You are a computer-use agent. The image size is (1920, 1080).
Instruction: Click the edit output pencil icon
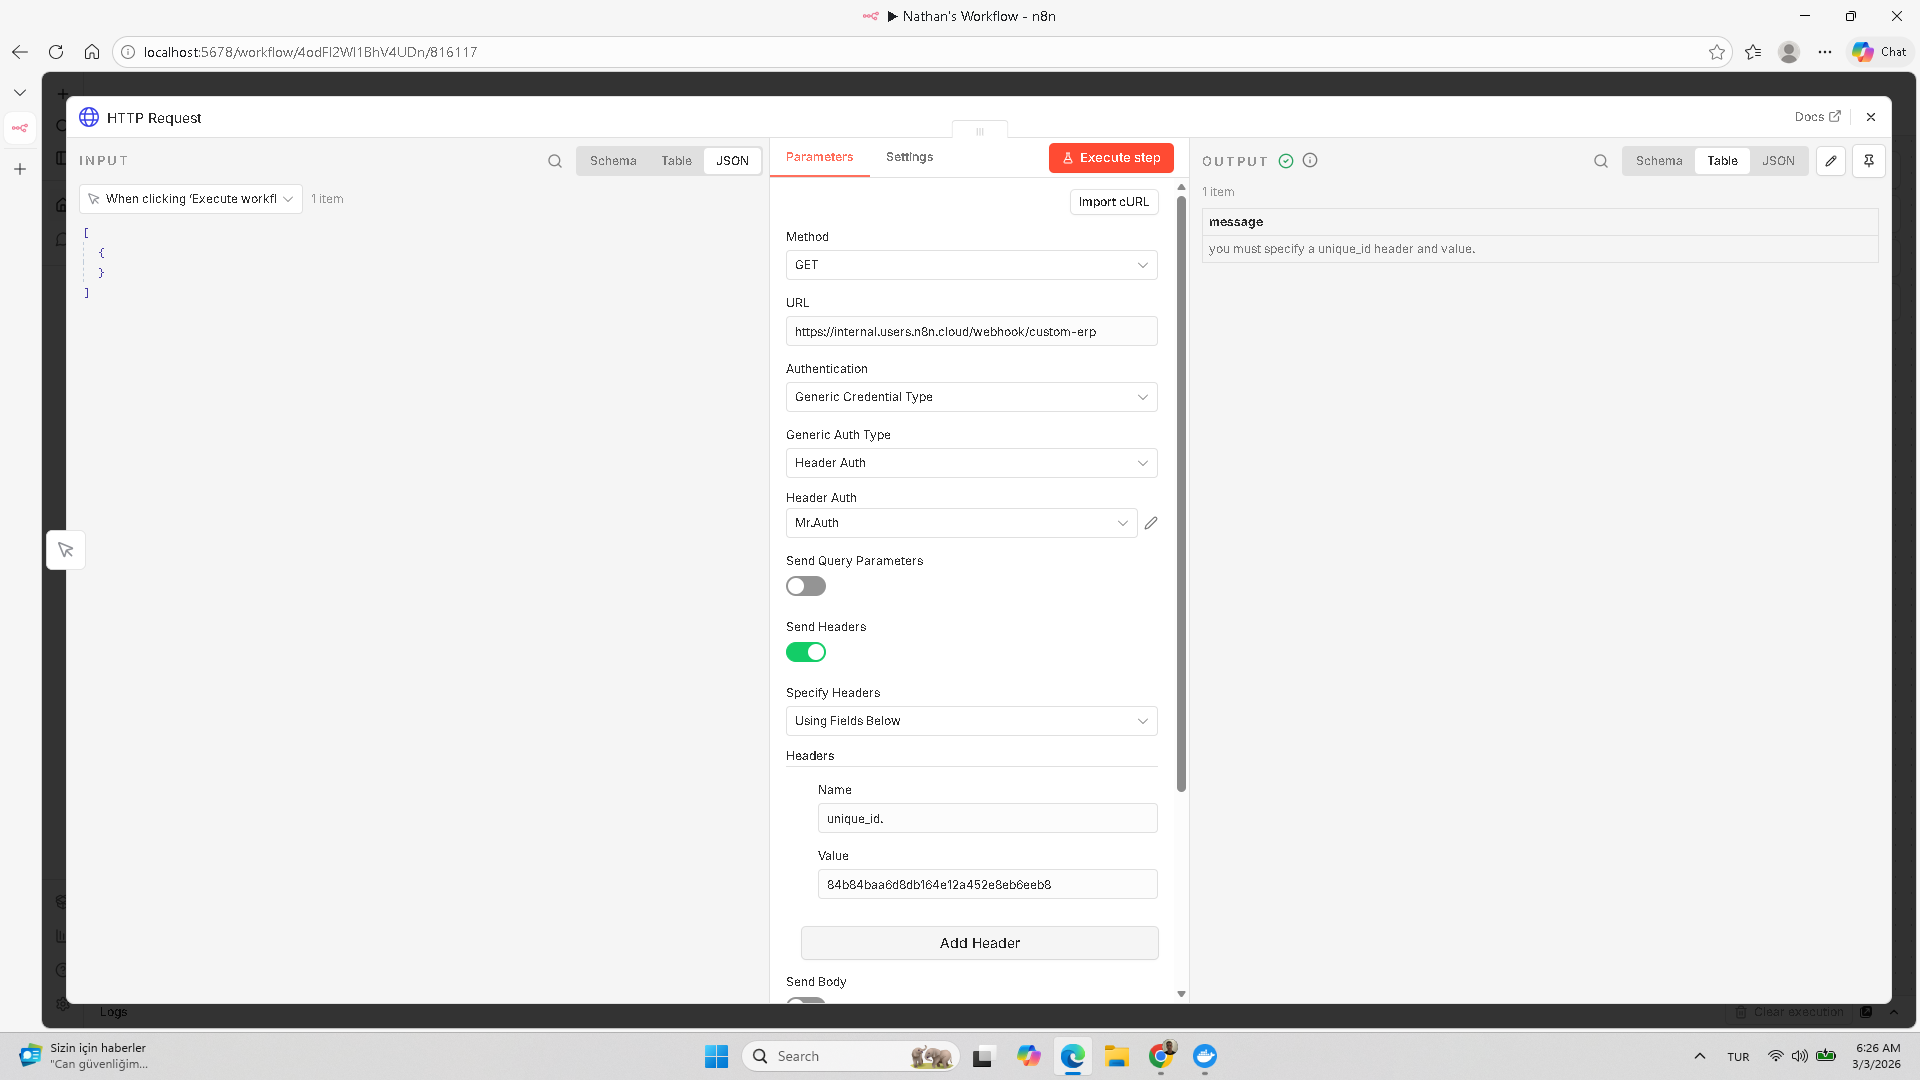pos(1831,161)
